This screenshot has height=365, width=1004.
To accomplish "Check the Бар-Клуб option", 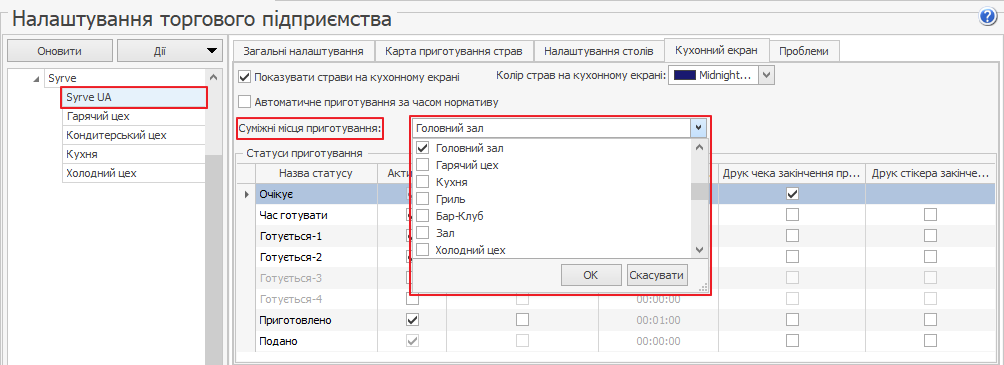I will 422,216.
